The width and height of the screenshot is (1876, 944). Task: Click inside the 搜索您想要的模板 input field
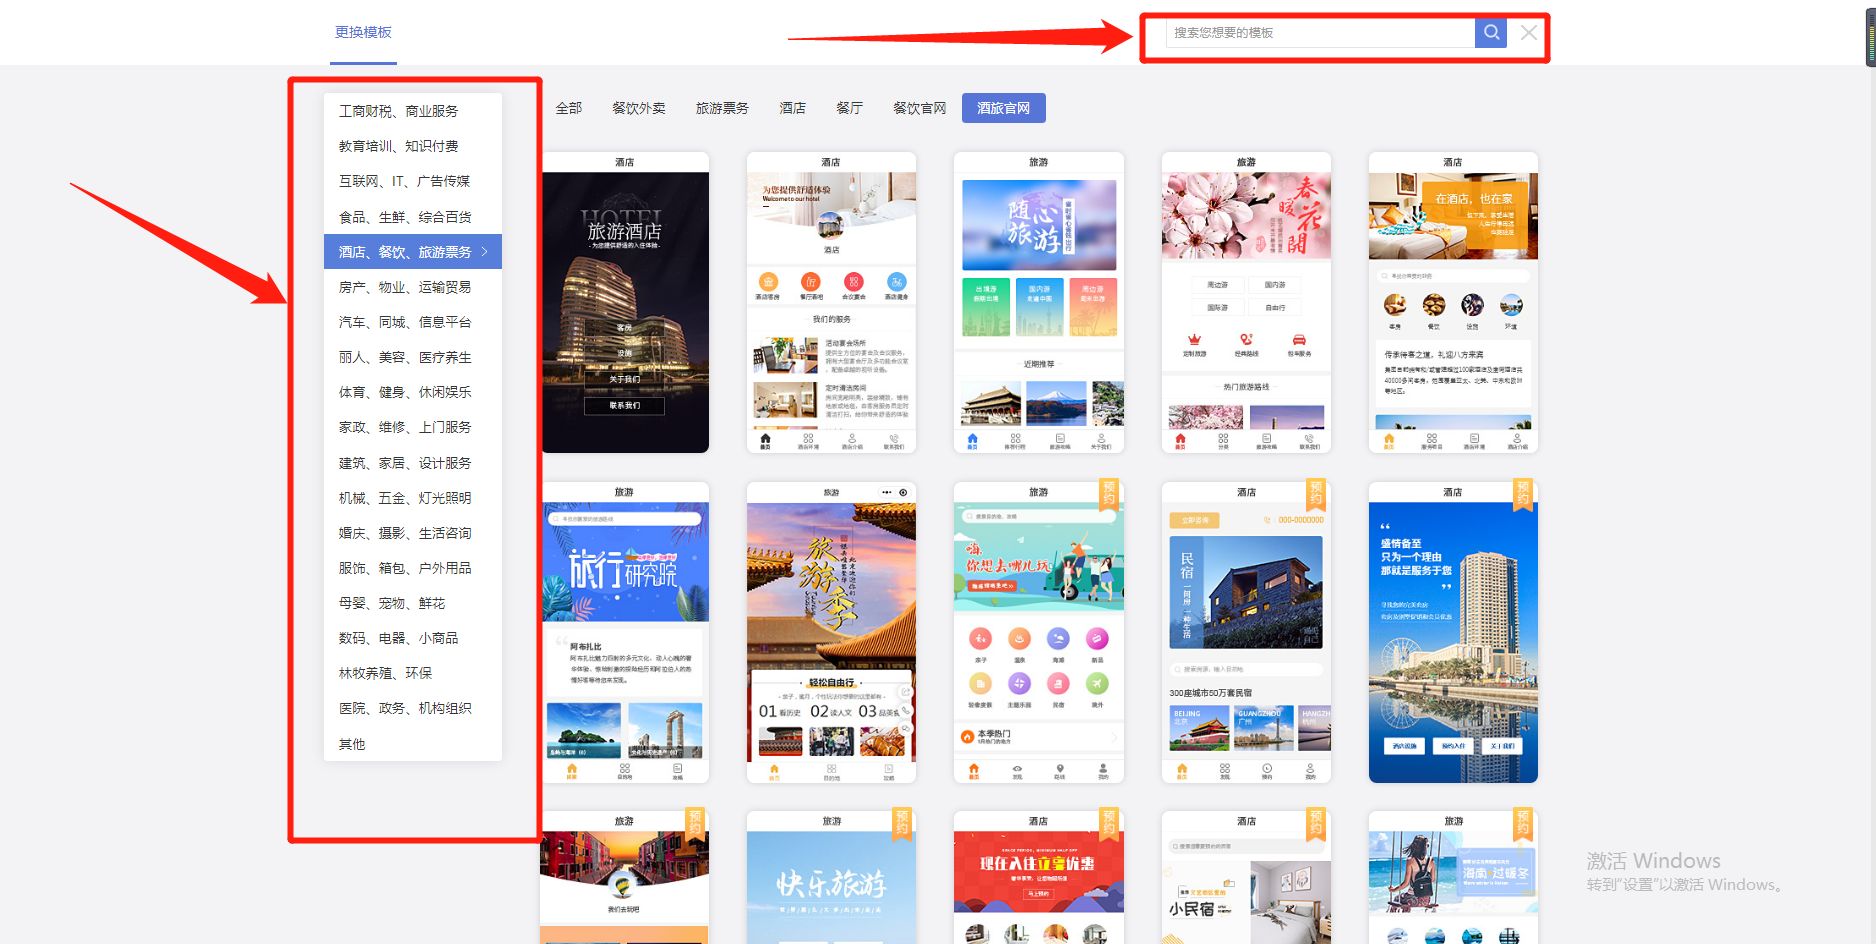[x=1310, y=32]
